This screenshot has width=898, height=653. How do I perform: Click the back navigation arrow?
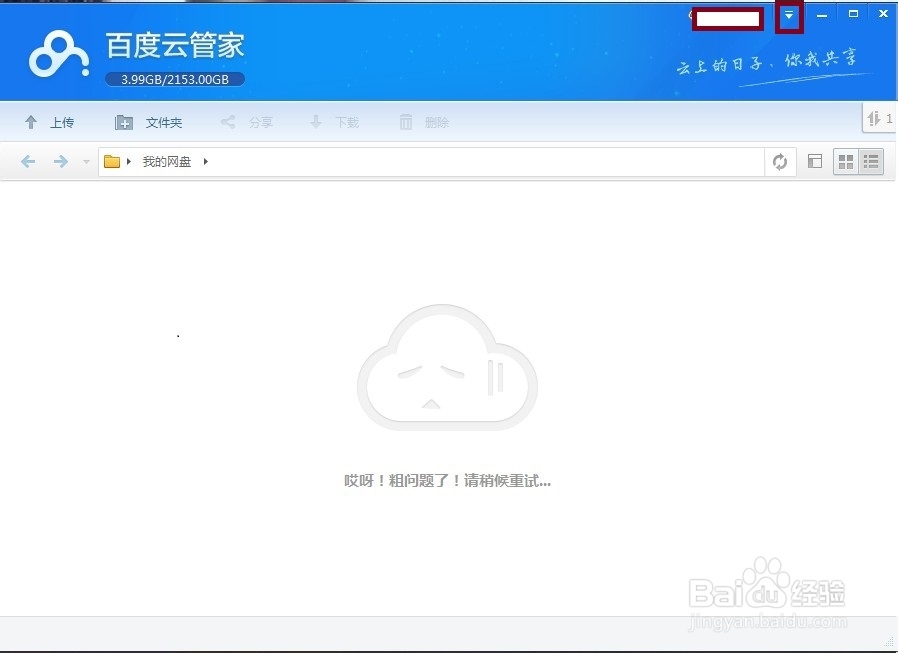pyautogui.click(x=27, y=161)
